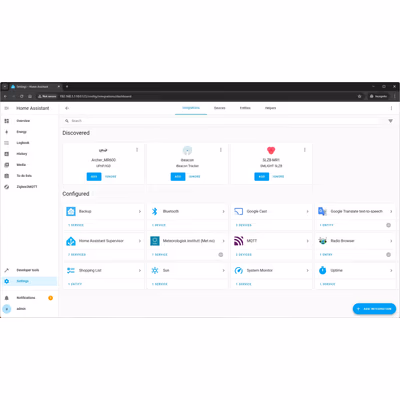Add the SLZB-MR1 discovered device
The height and width of the screenshot is (400, 400).
[262, 177]
